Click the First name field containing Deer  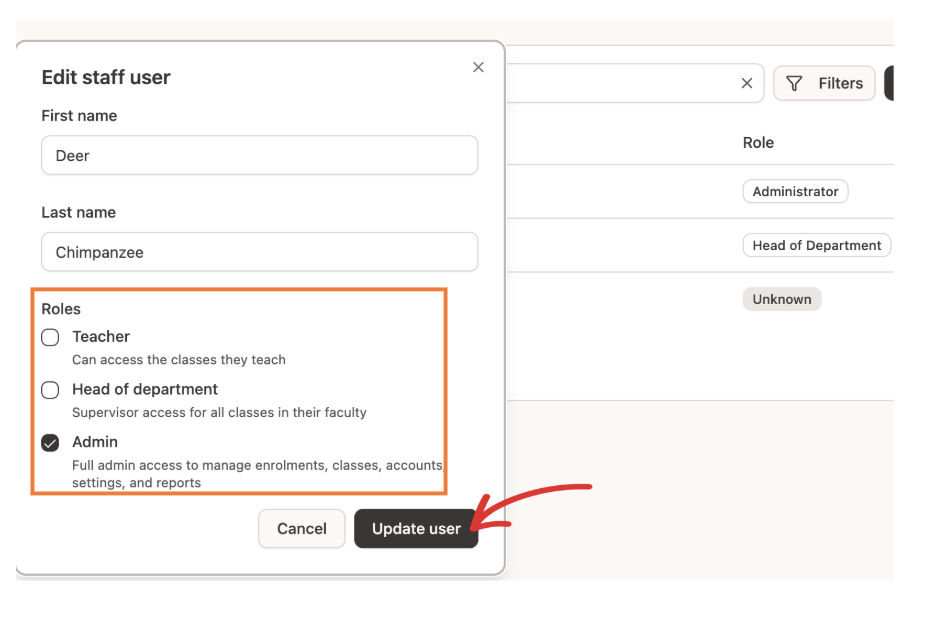[x=259, y=156]
